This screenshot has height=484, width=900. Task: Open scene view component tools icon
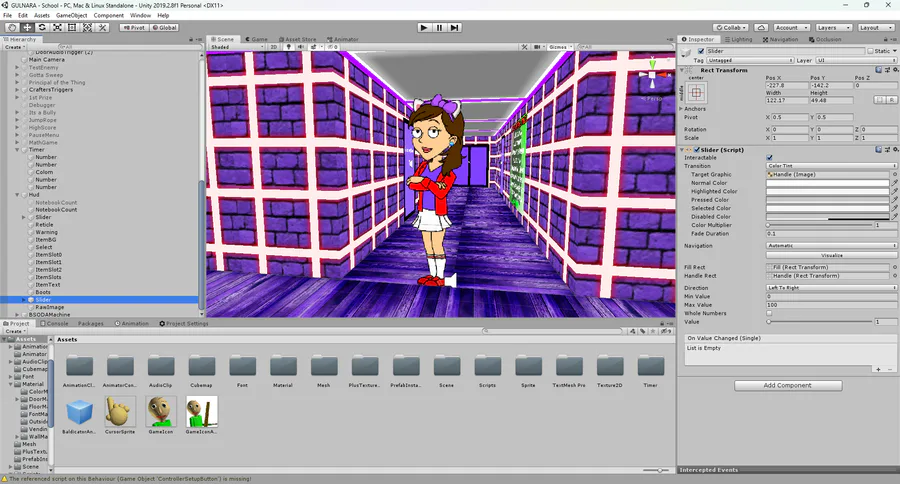click(525, 47)
